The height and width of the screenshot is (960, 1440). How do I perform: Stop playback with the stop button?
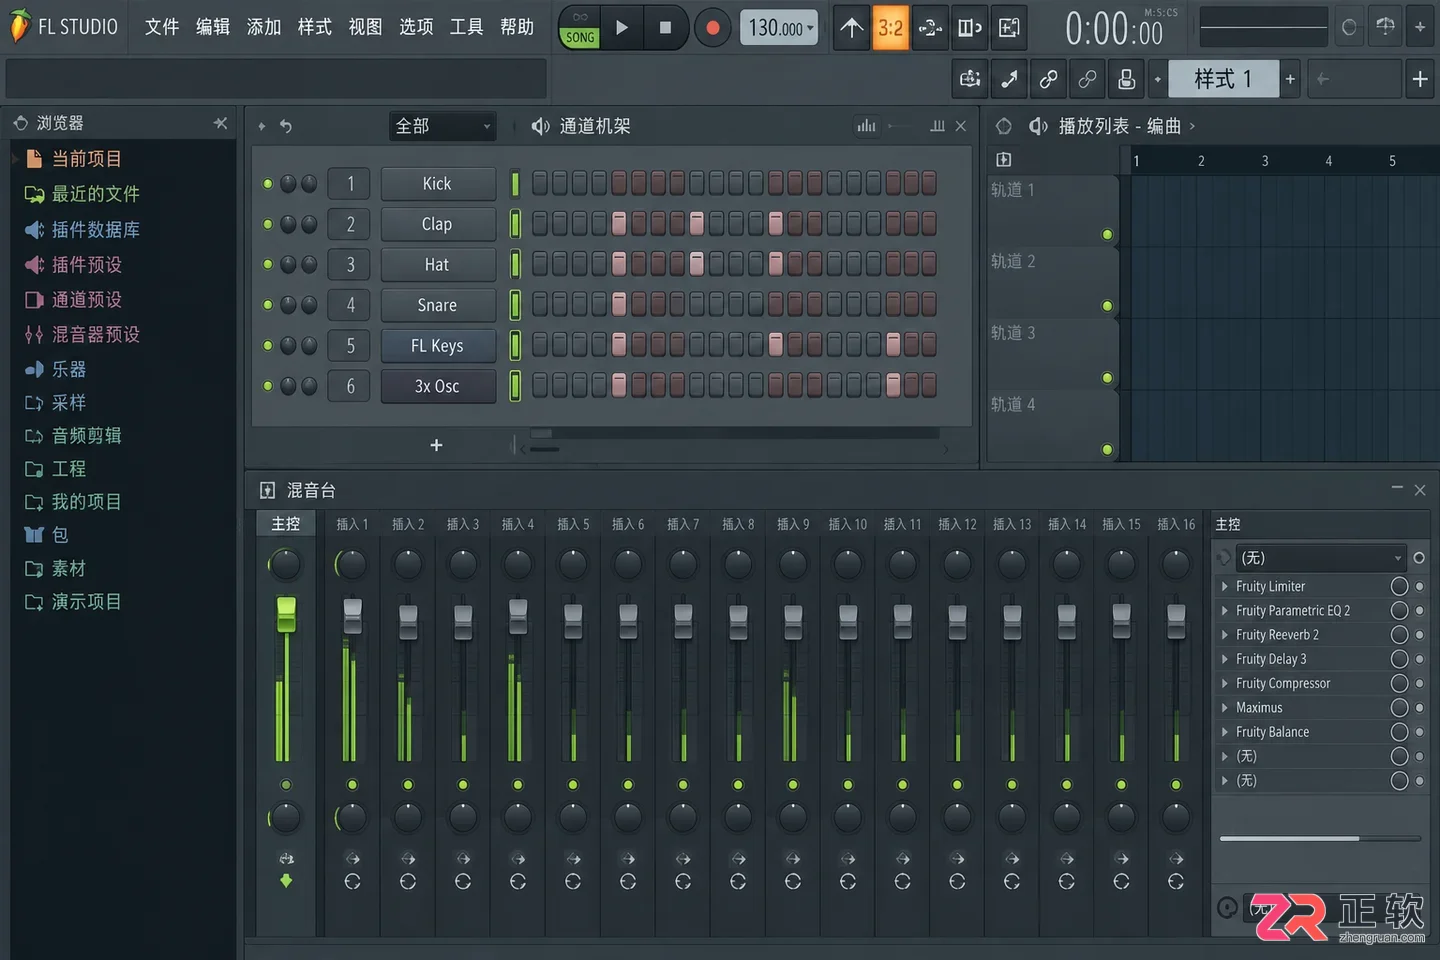pos(665,28)
